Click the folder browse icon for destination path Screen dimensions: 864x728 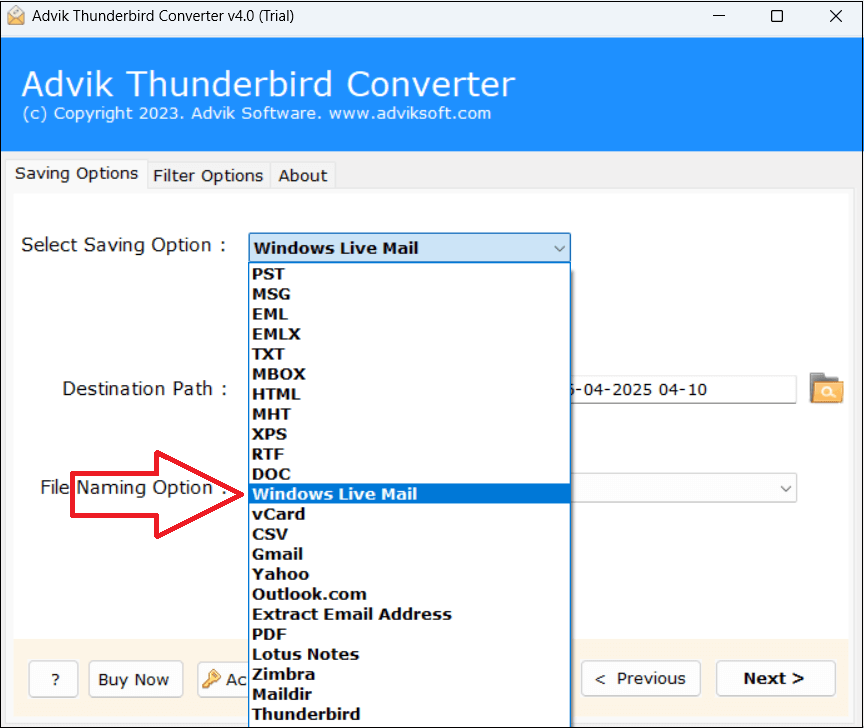tap(826, 389)
